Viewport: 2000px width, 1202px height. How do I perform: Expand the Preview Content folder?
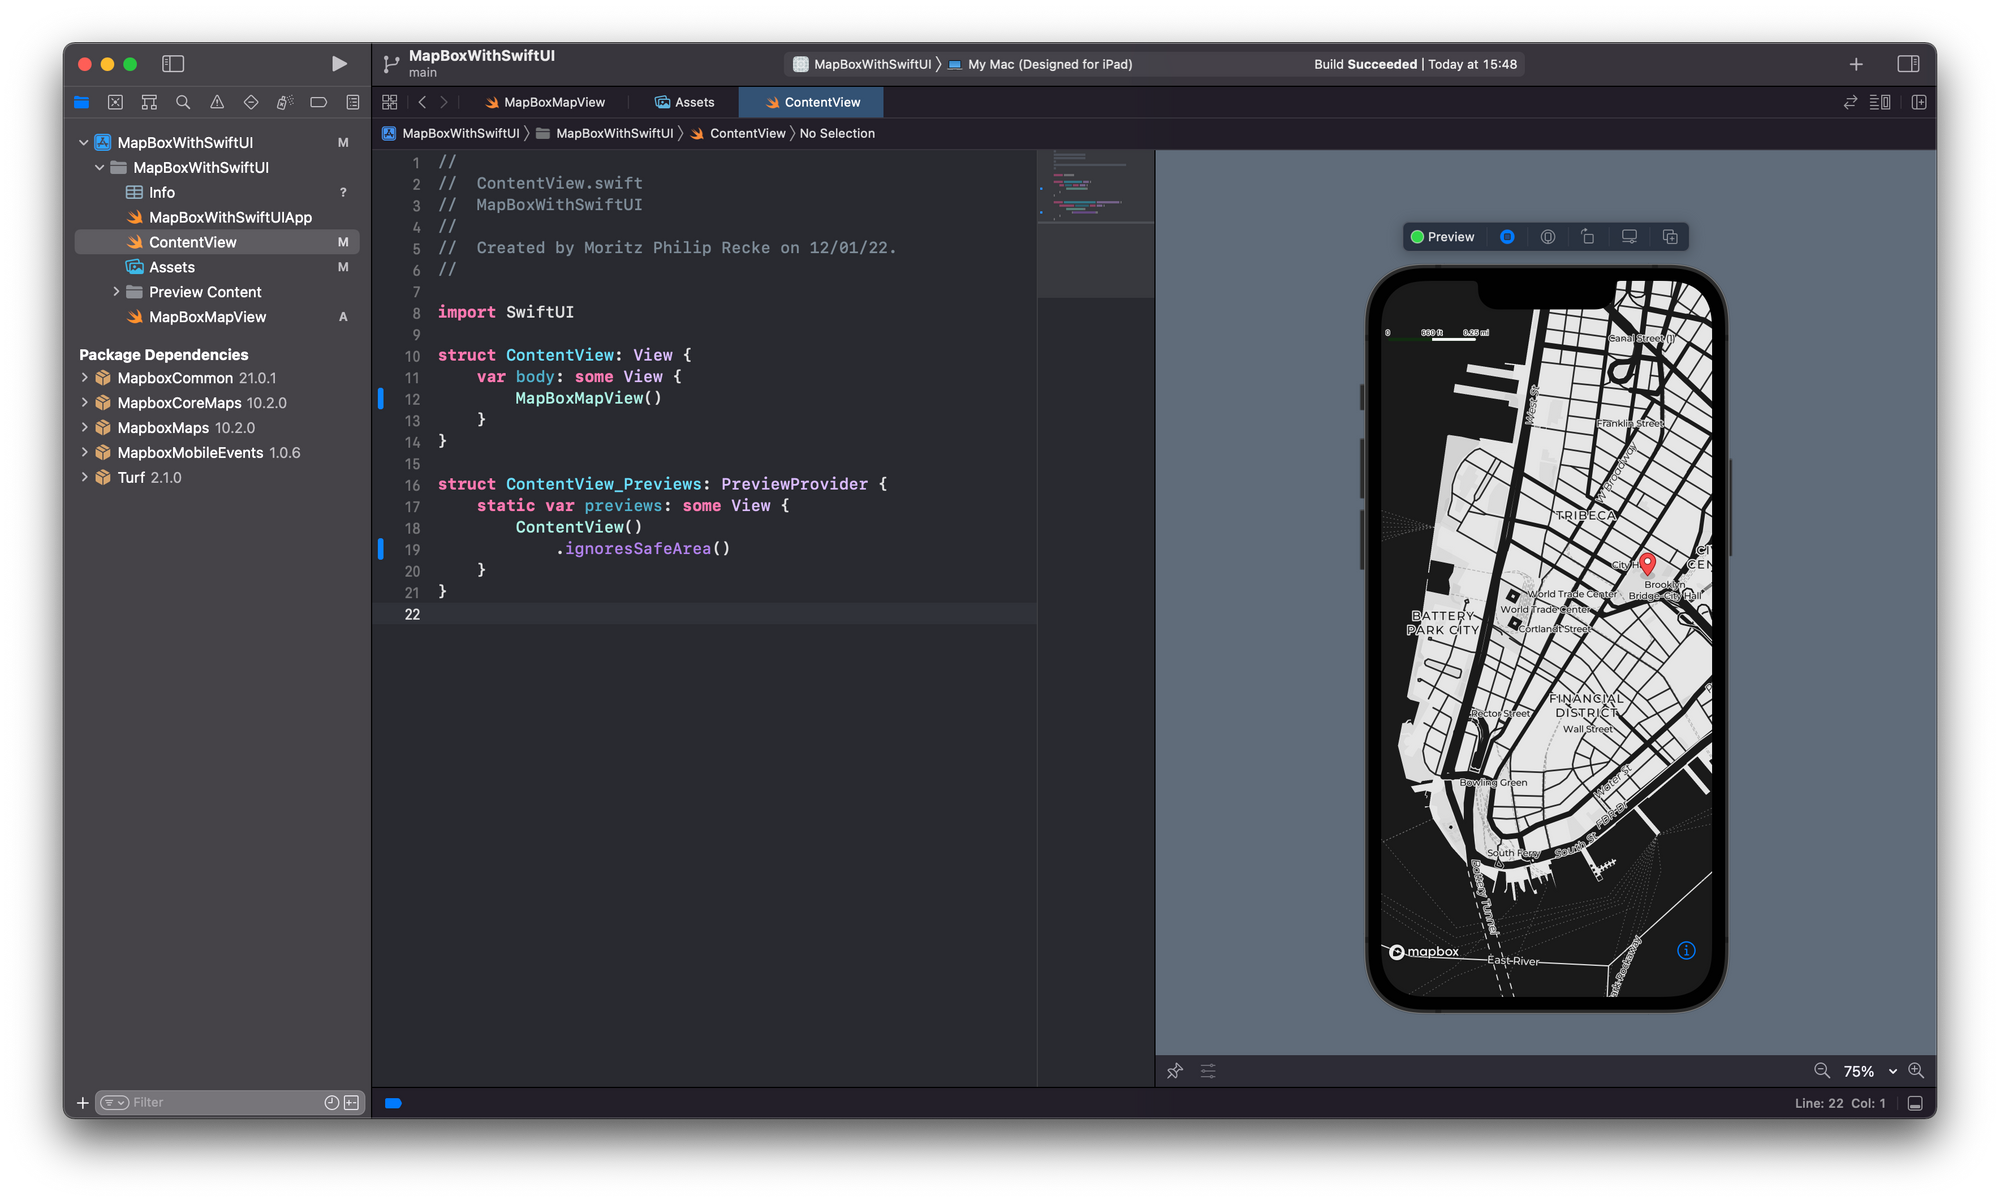(116, 292)
